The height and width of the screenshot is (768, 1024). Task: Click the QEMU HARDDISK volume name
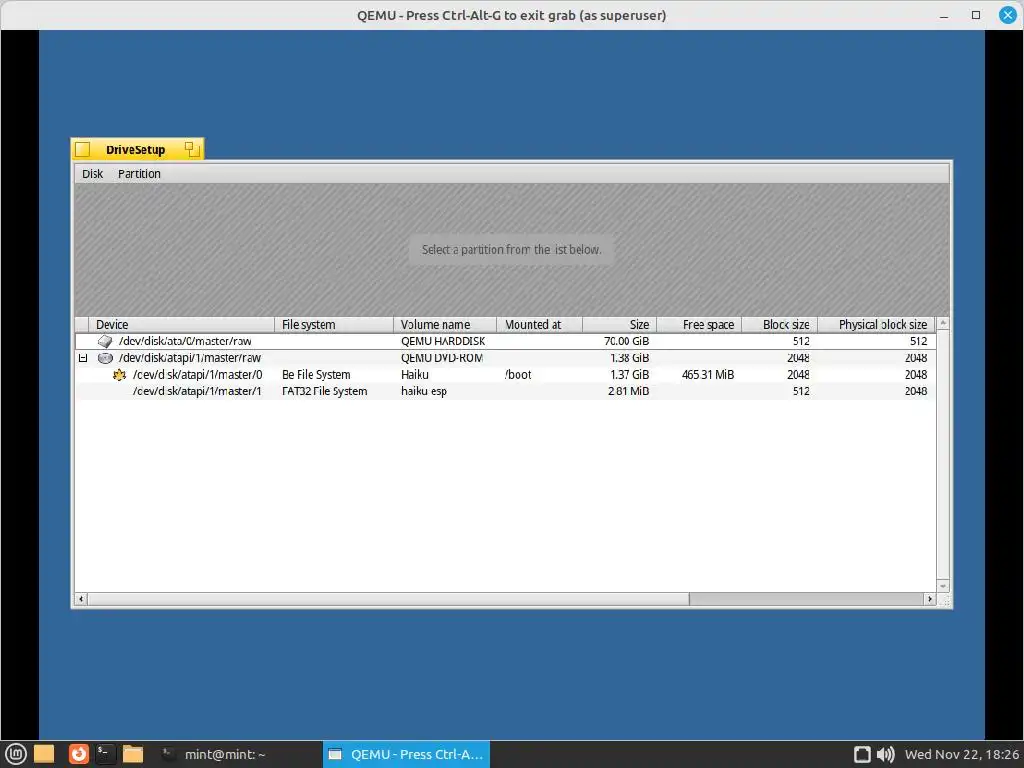tap(443, 341)
